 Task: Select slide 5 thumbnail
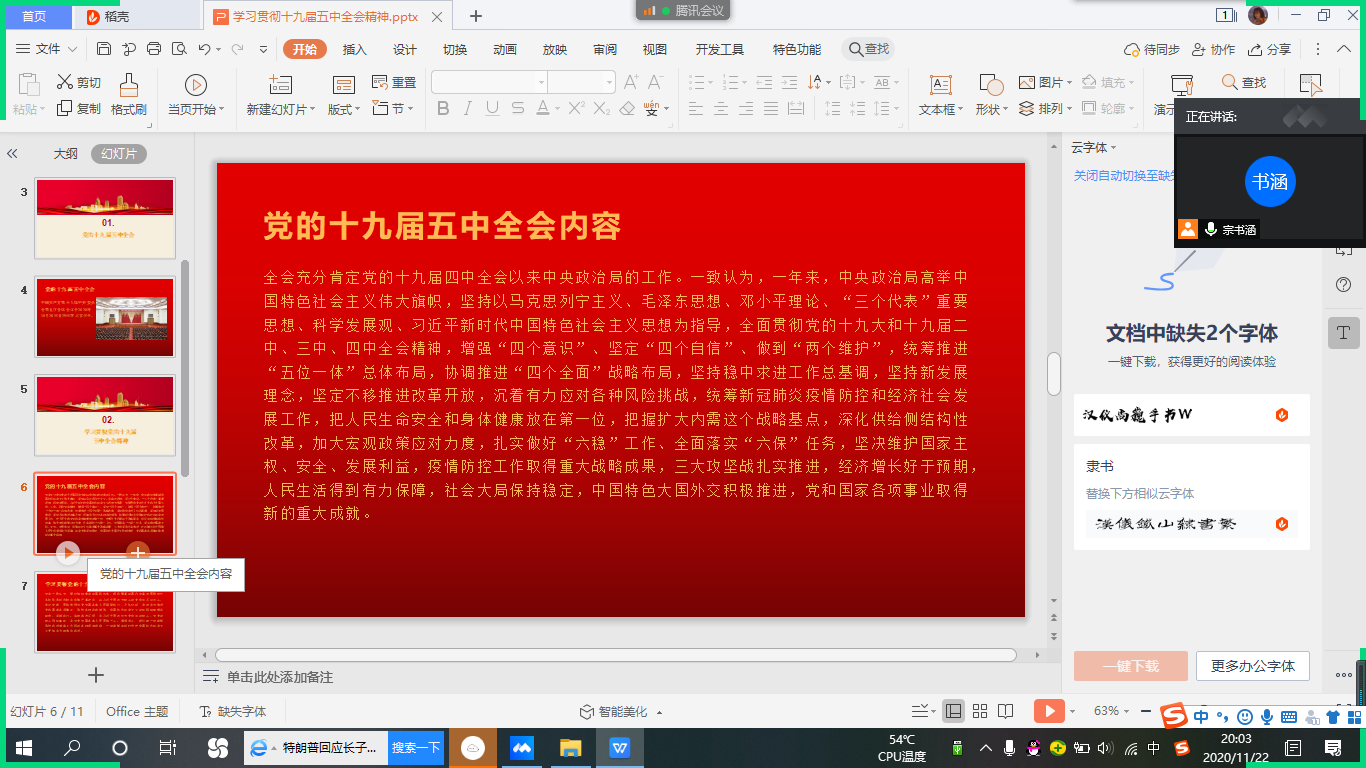106,415
